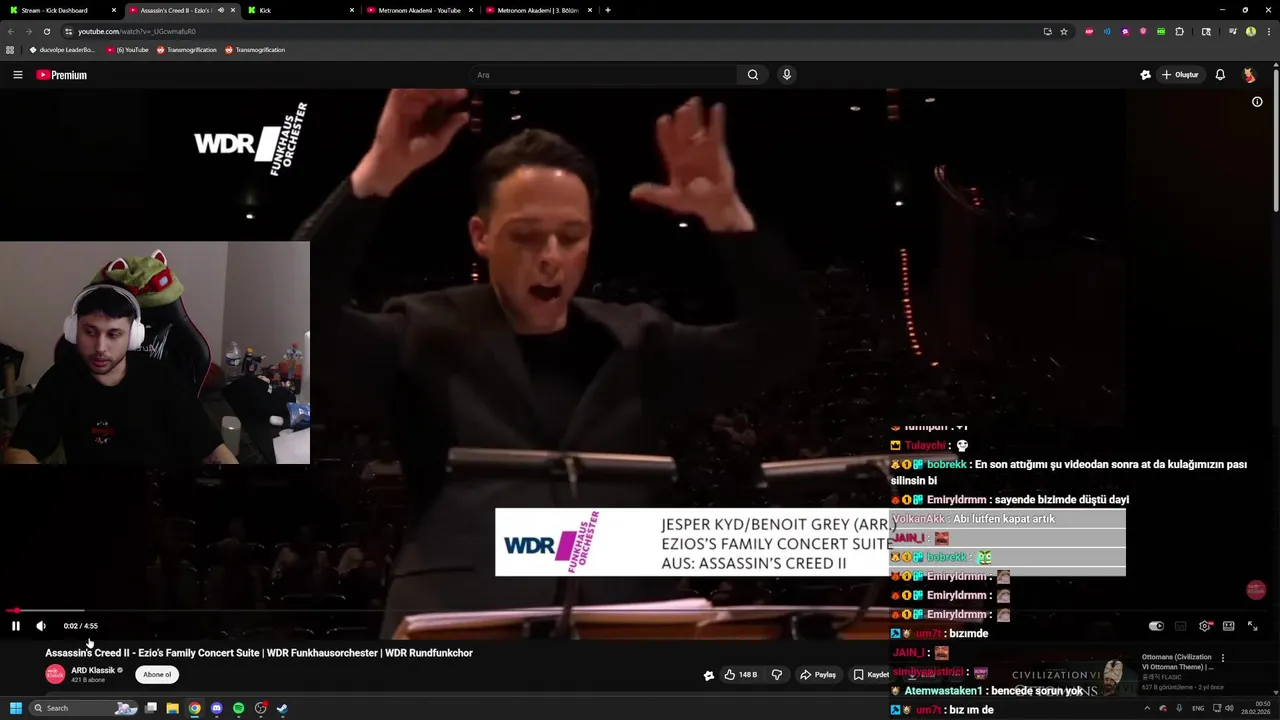This screenshot has width=1280, height=720.
Task: Go back in browser history
Action: (x=11, y=31)
